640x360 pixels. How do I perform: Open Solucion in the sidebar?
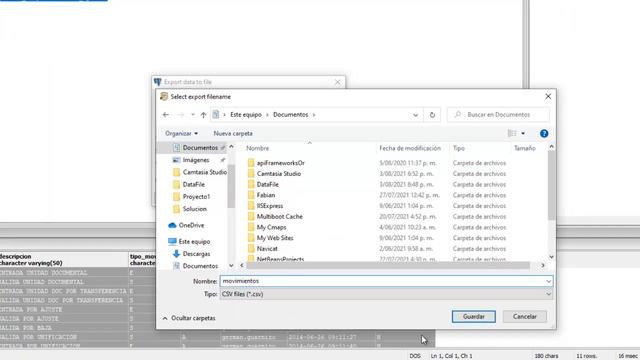[x=195, y=209]
